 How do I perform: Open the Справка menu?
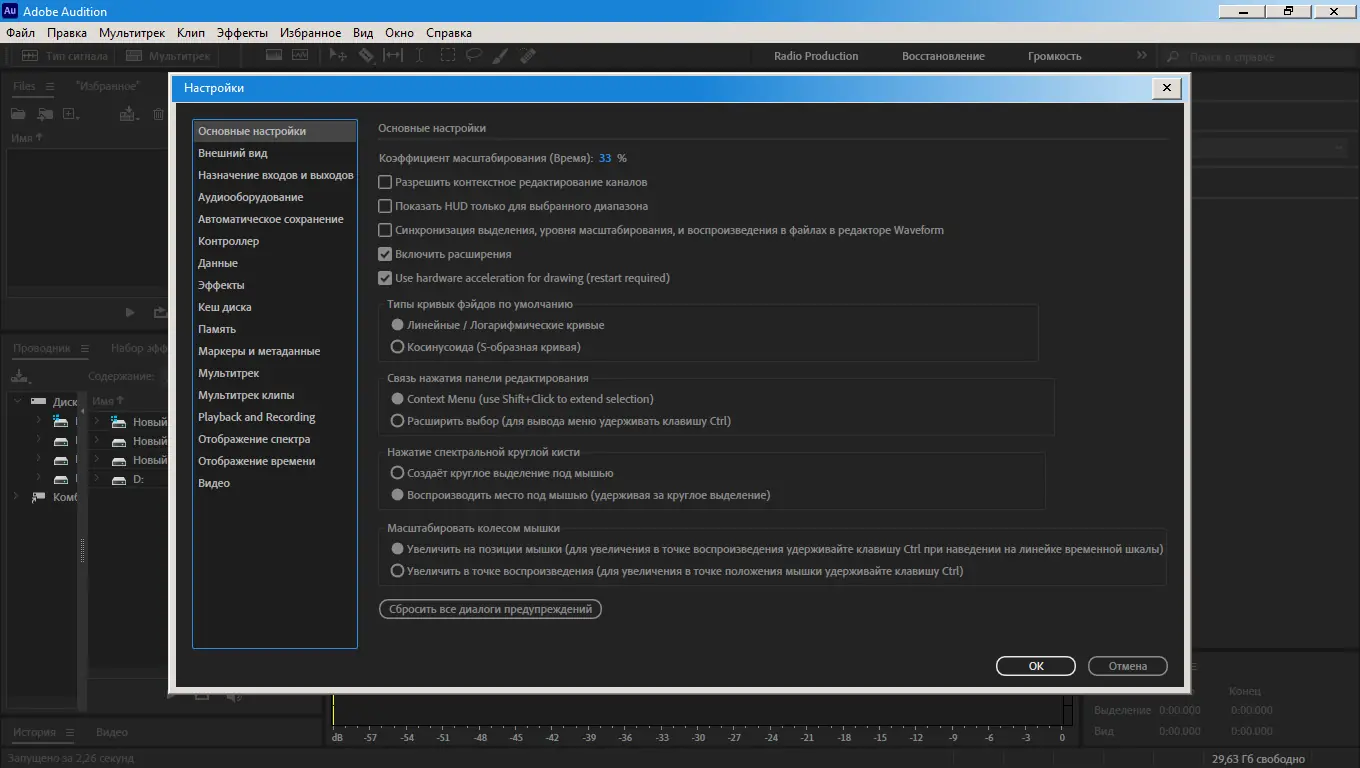(x=449, y=33)
